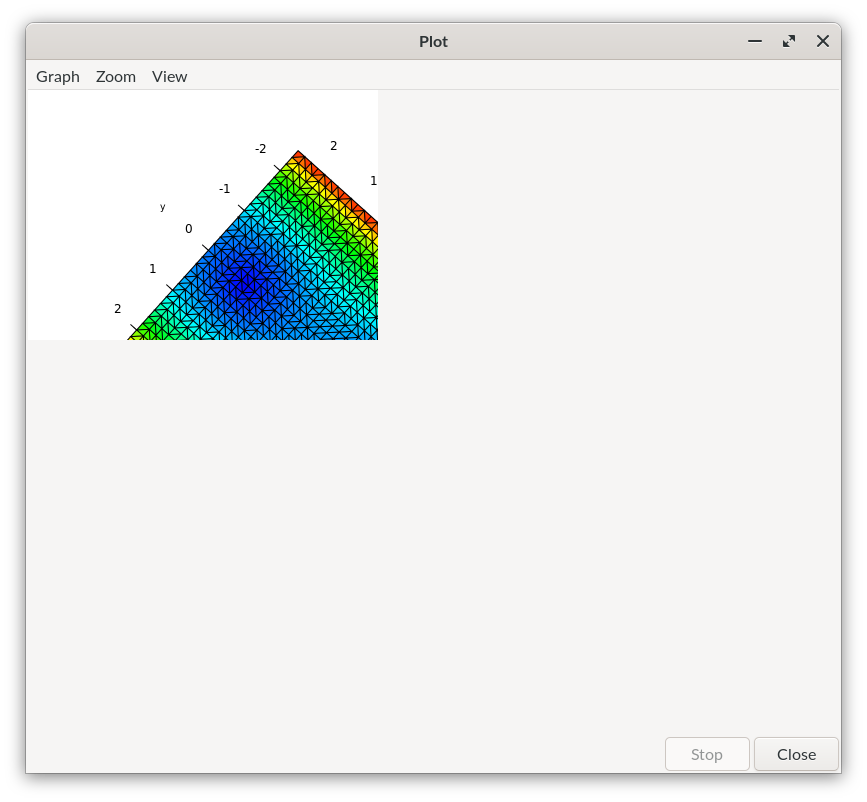Image resolution: width=867 pixels, height=802 pixels.
Task: Click the Close button
Action: (x=796, y=754)
